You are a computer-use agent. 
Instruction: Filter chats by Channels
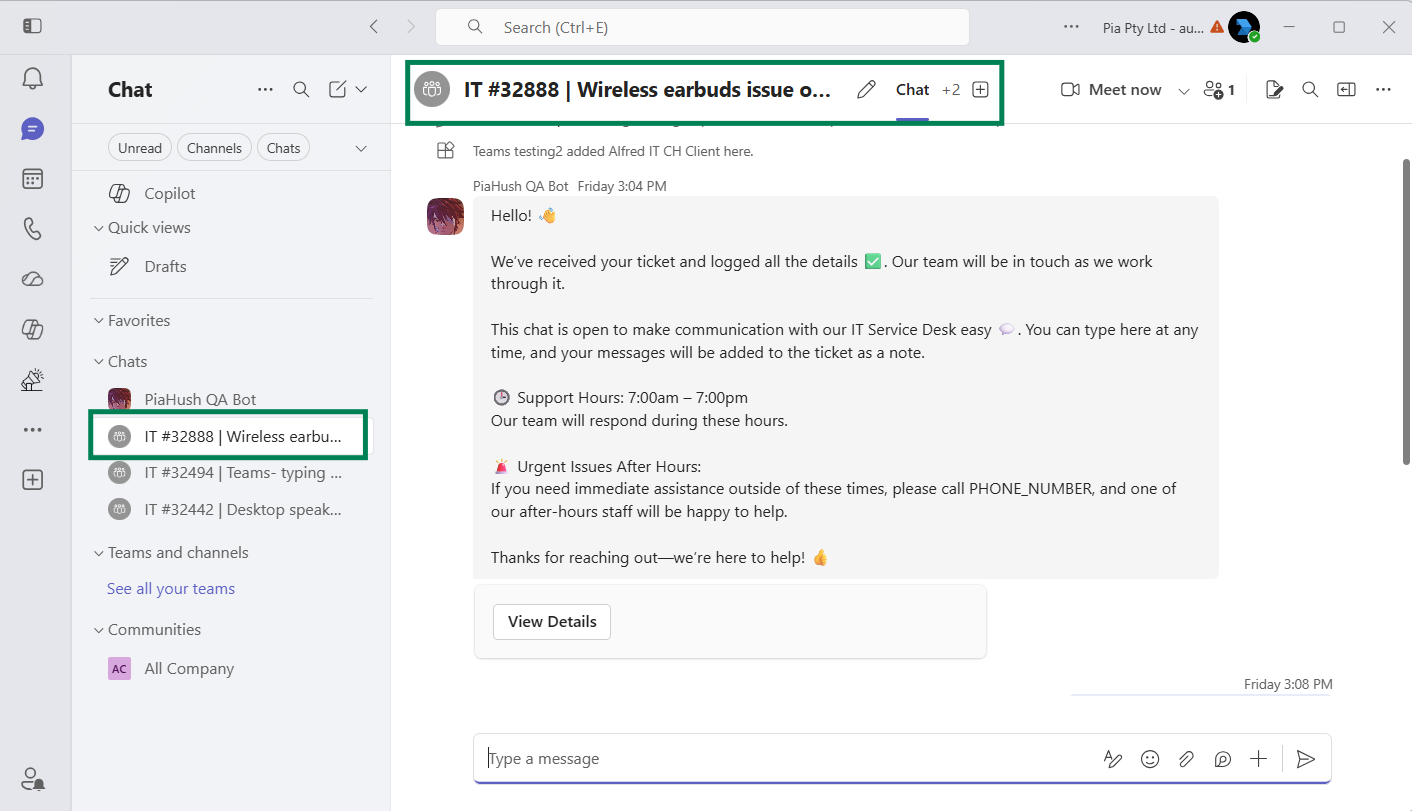point(214,148)
